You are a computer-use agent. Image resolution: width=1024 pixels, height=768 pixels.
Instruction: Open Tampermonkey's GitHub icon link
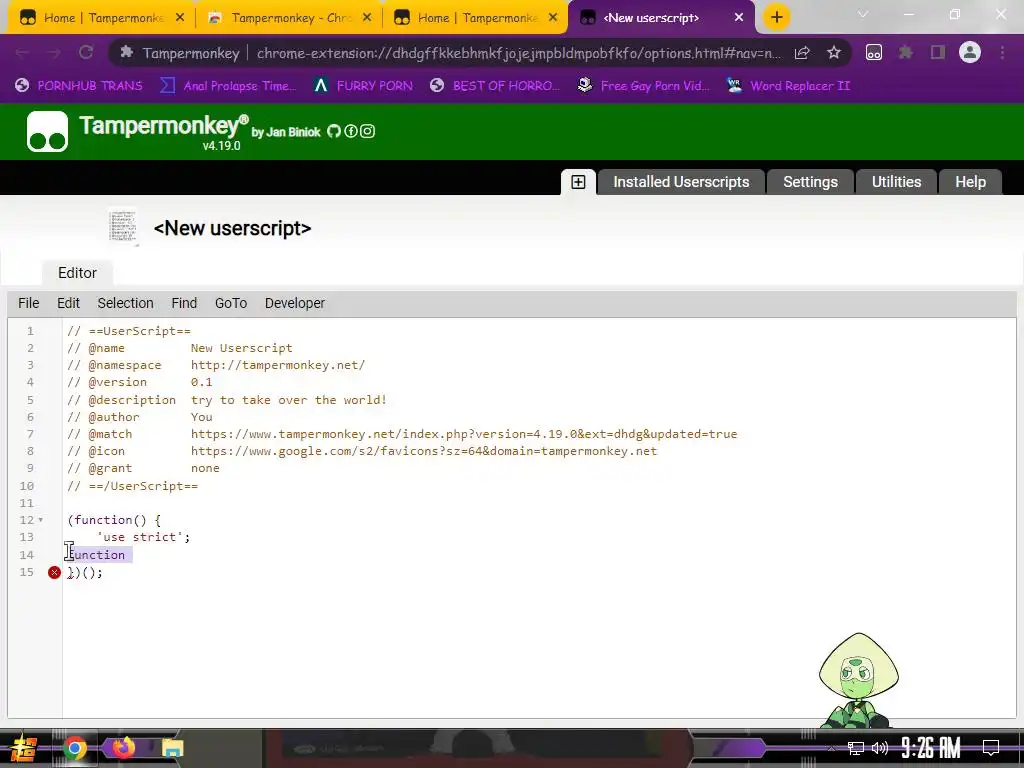pyautogui.click(x=334, y=131)
